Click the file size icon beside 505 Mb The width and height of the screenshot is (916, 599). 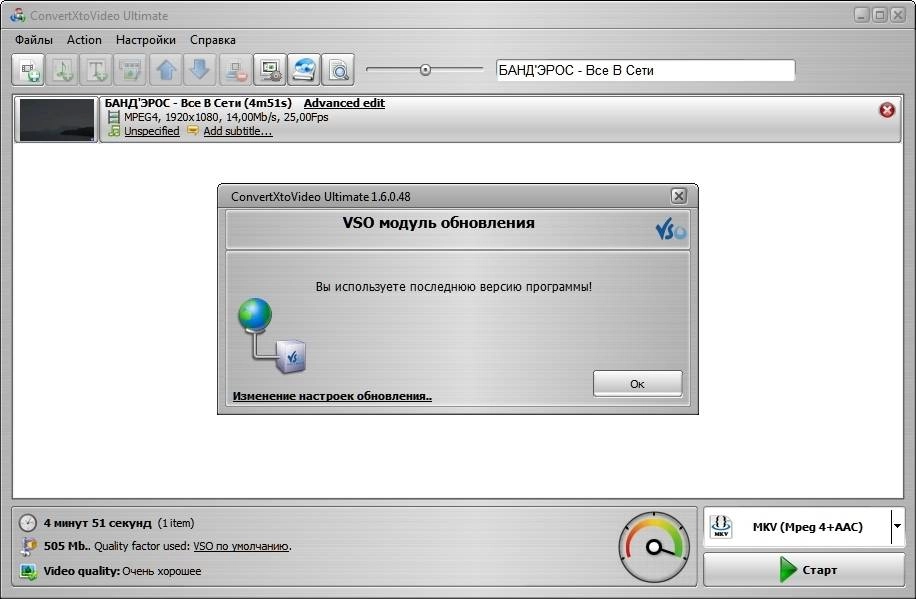click(27, 546)
